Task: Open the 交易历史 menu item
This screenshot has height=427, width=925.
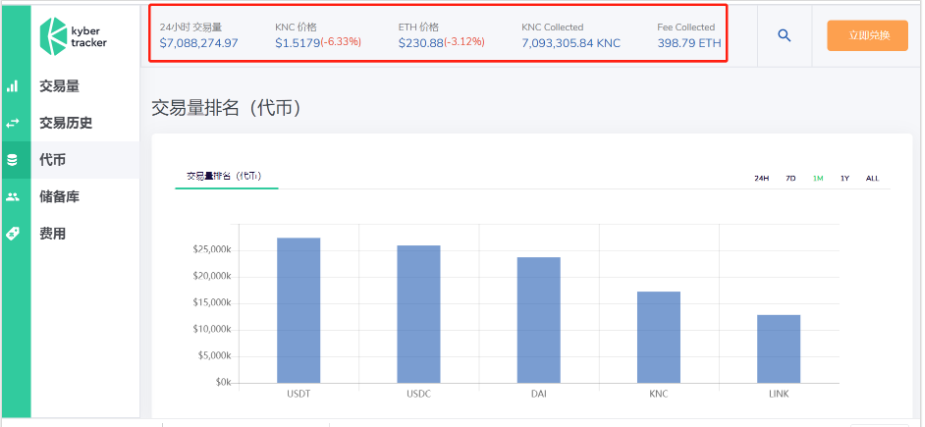Action: 65,123
